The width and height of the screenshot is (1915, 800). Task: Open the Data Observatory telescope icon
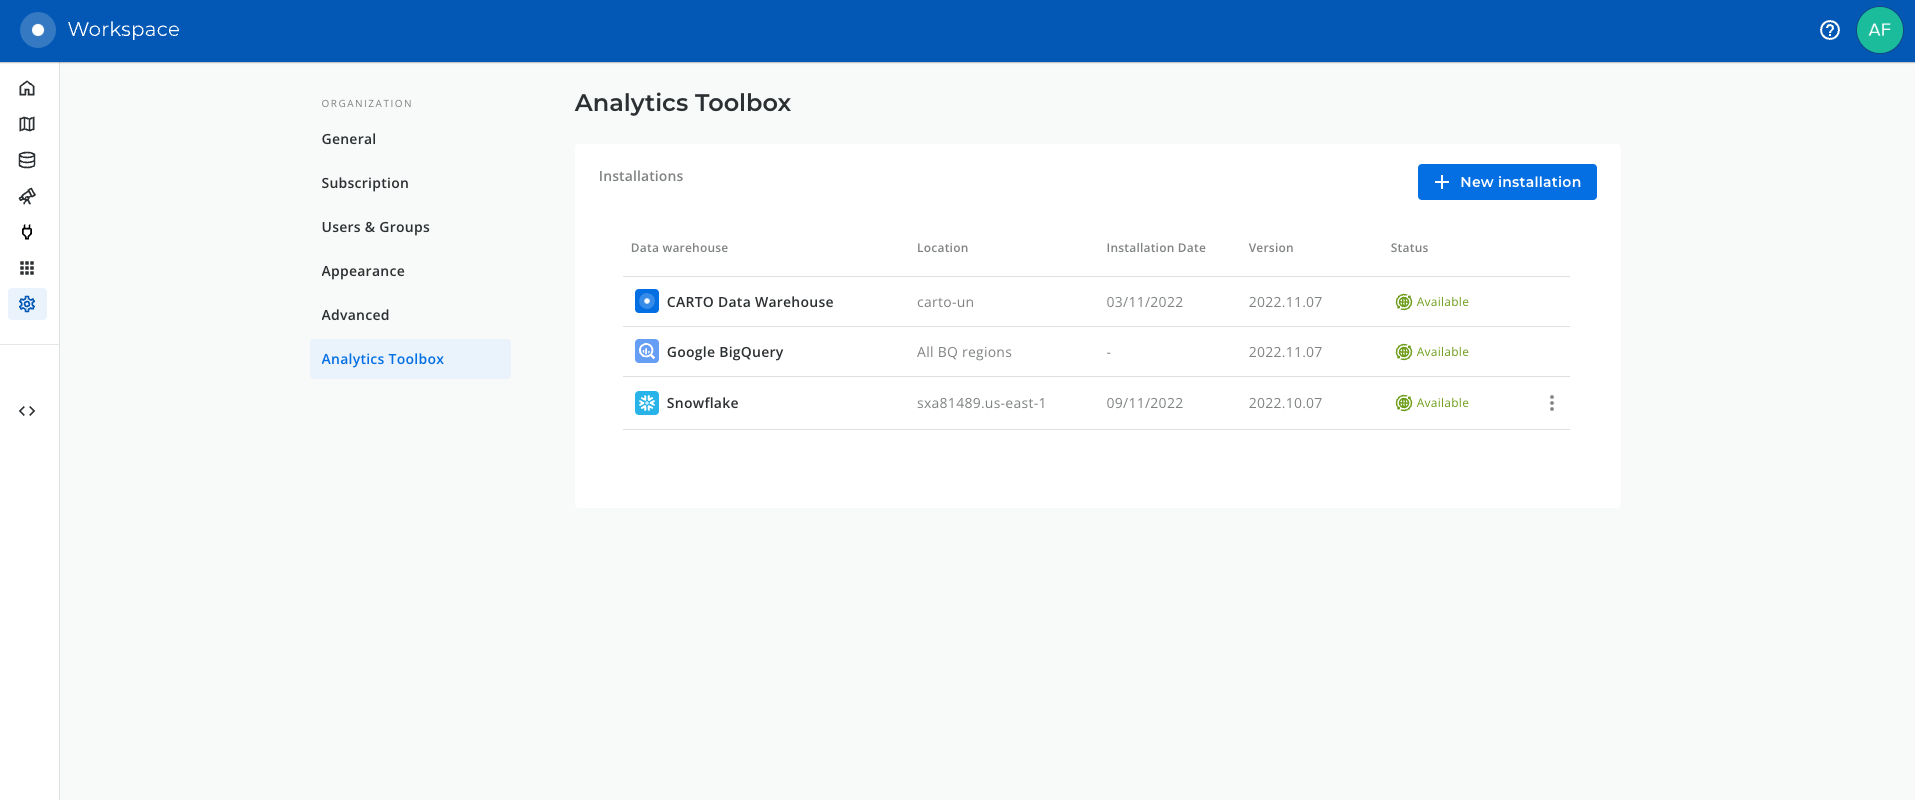point(27,196)
